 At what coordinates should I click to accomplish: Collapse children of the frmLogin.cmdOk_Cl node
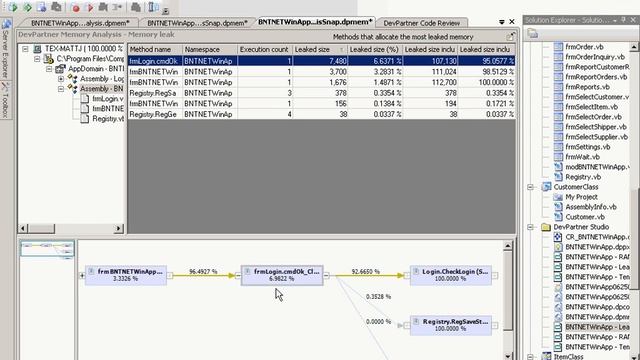point(326,276)
